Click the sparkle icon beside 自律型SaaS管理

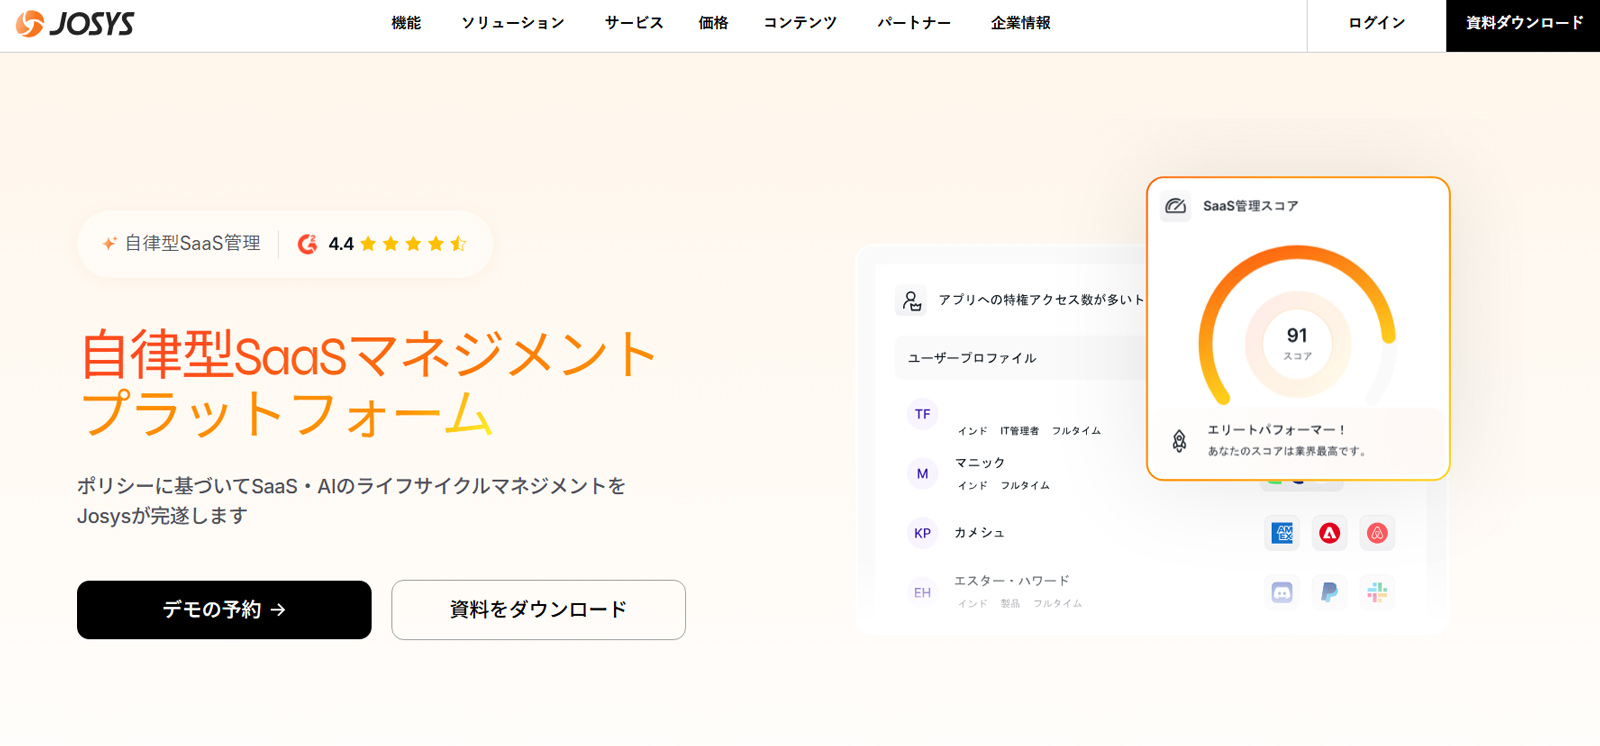pyautogui.click(x=109, y=243)
